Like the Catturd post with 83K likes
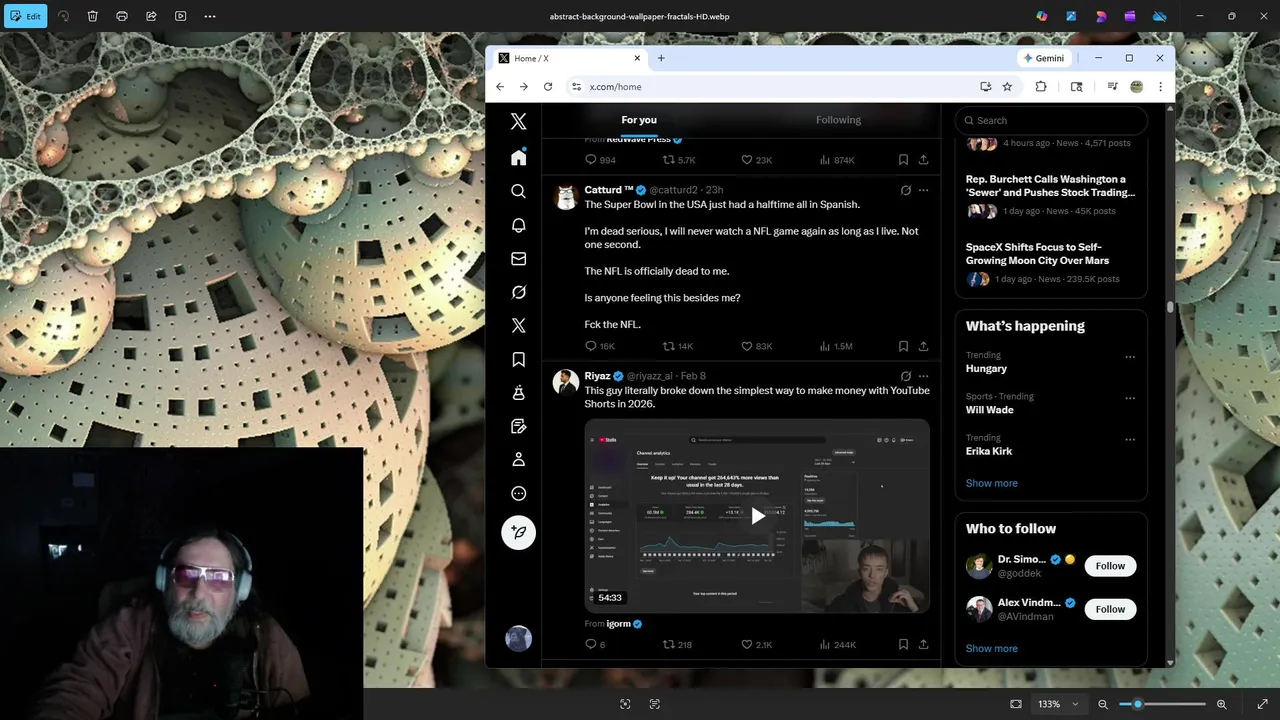 (x=756, y=346)
